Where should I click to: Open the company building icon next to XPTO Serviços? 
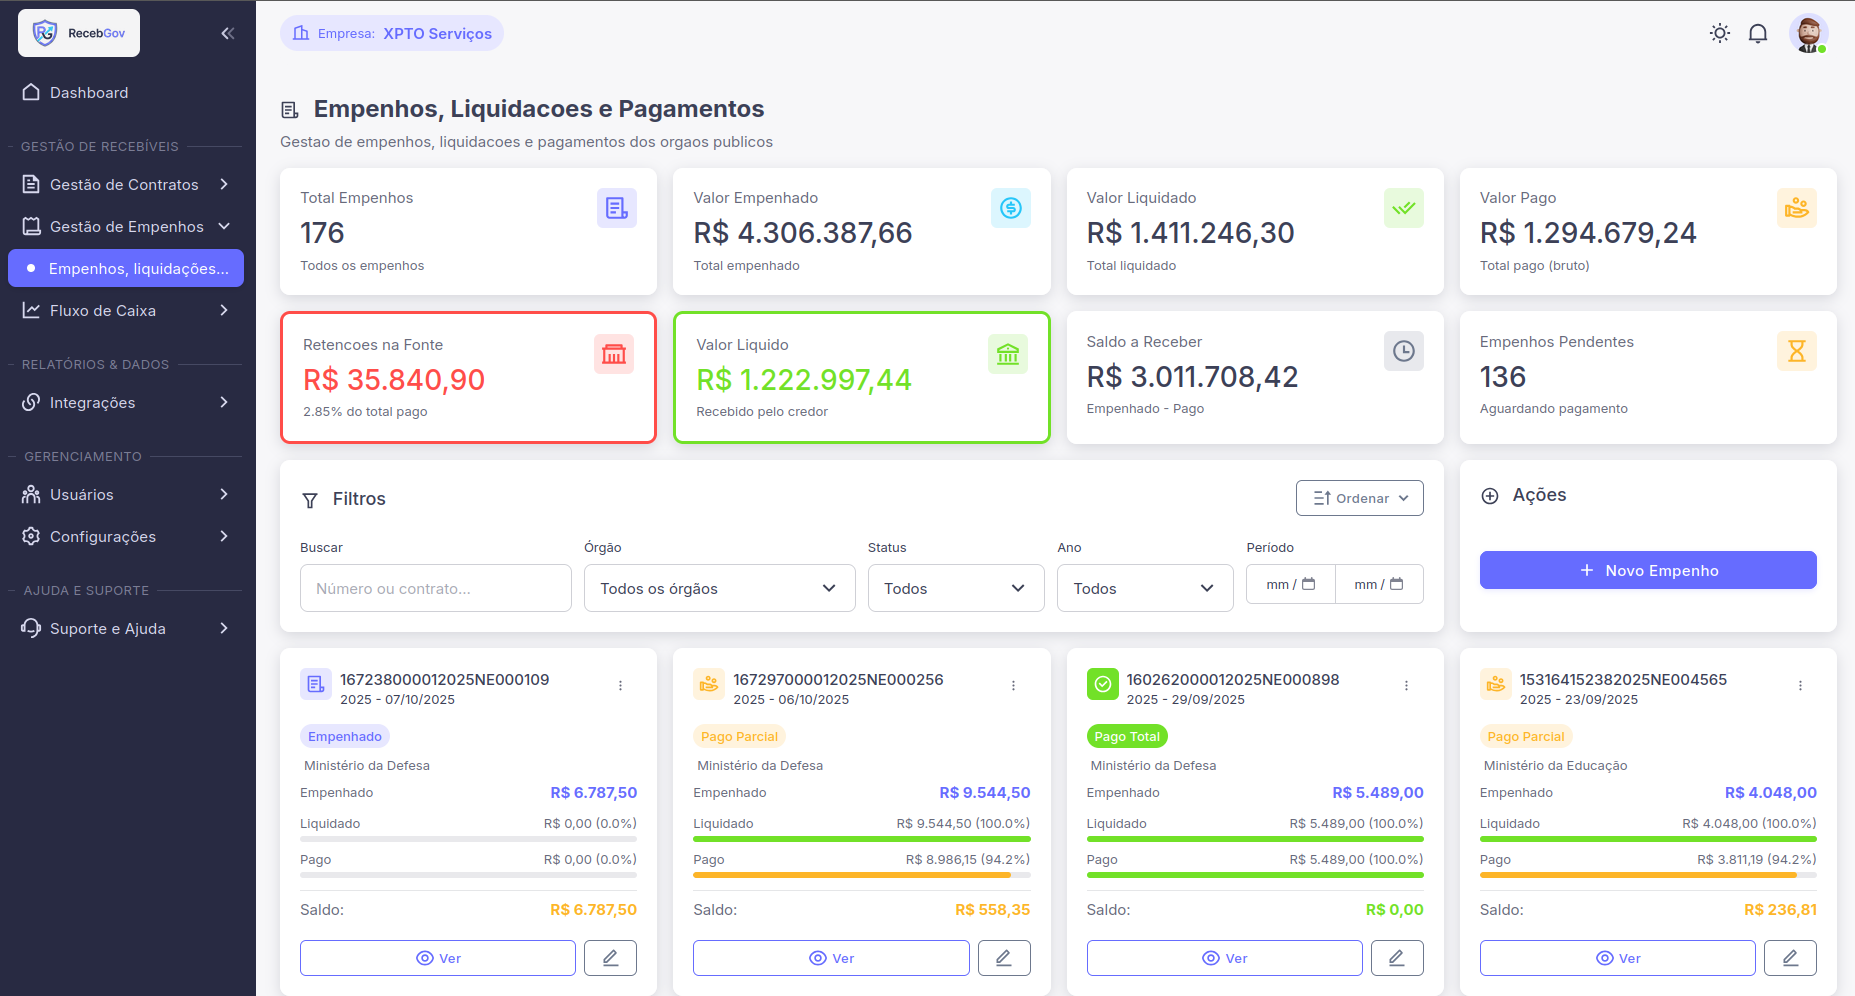(x=301, y=33)
